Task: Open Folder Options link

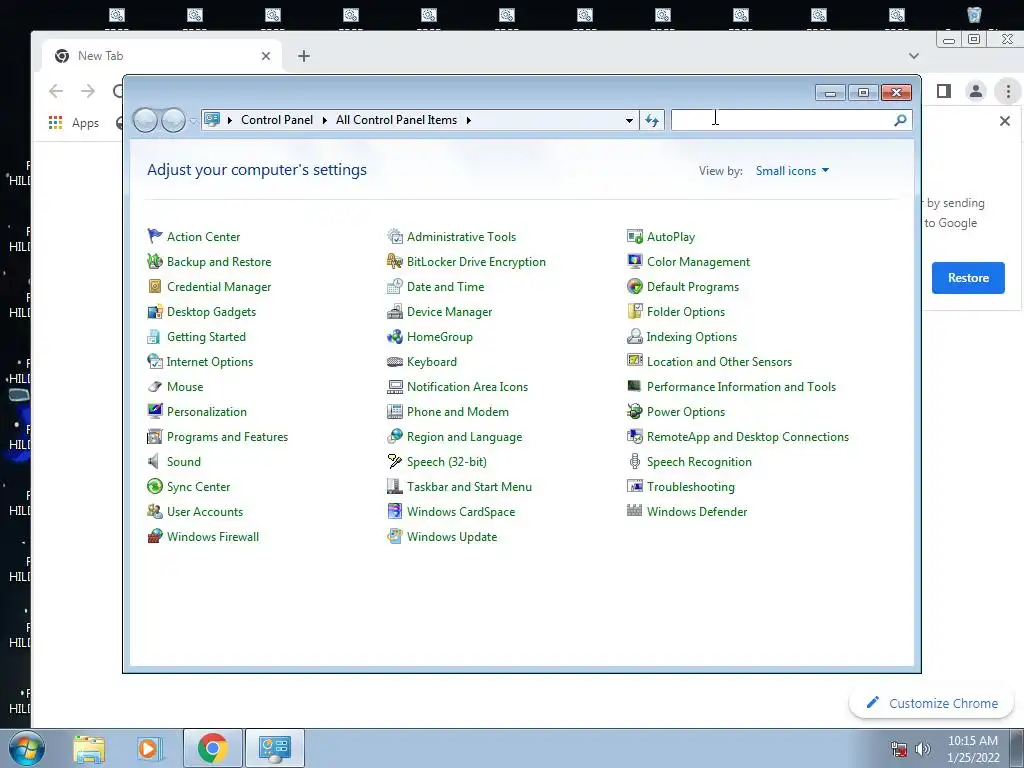Action: pyautogui.click(x=686, y=312)
